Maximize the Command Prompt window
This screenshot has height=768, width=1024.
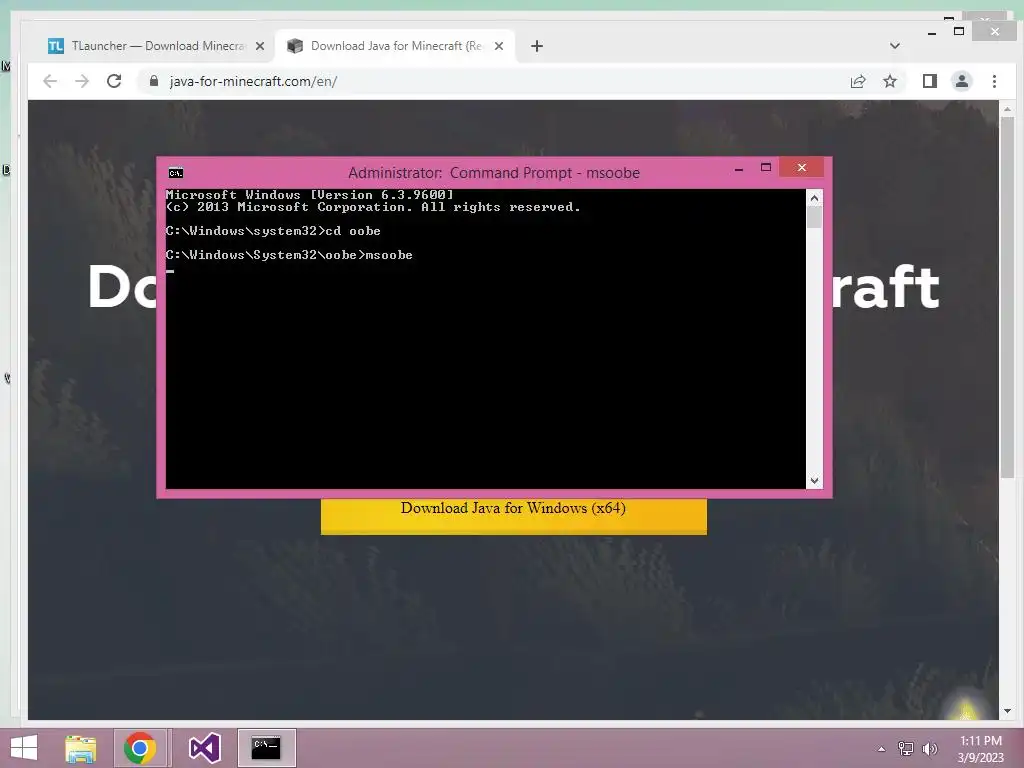(766, 168)
